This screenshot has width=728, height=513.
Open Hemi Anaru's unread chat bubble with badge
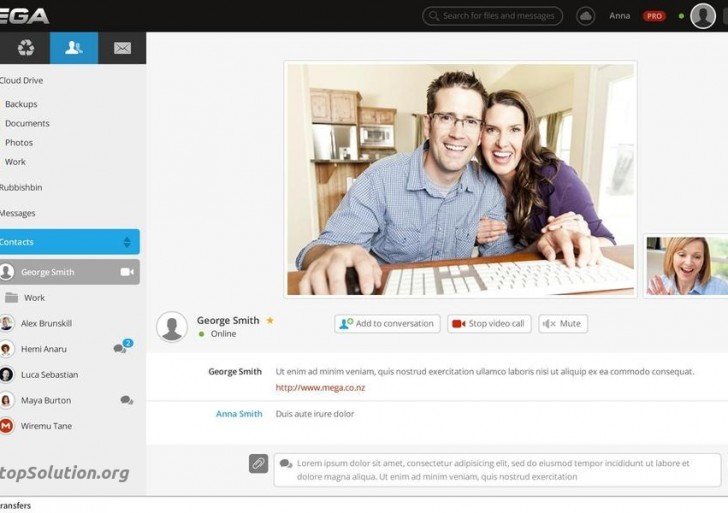coord(124,346)
